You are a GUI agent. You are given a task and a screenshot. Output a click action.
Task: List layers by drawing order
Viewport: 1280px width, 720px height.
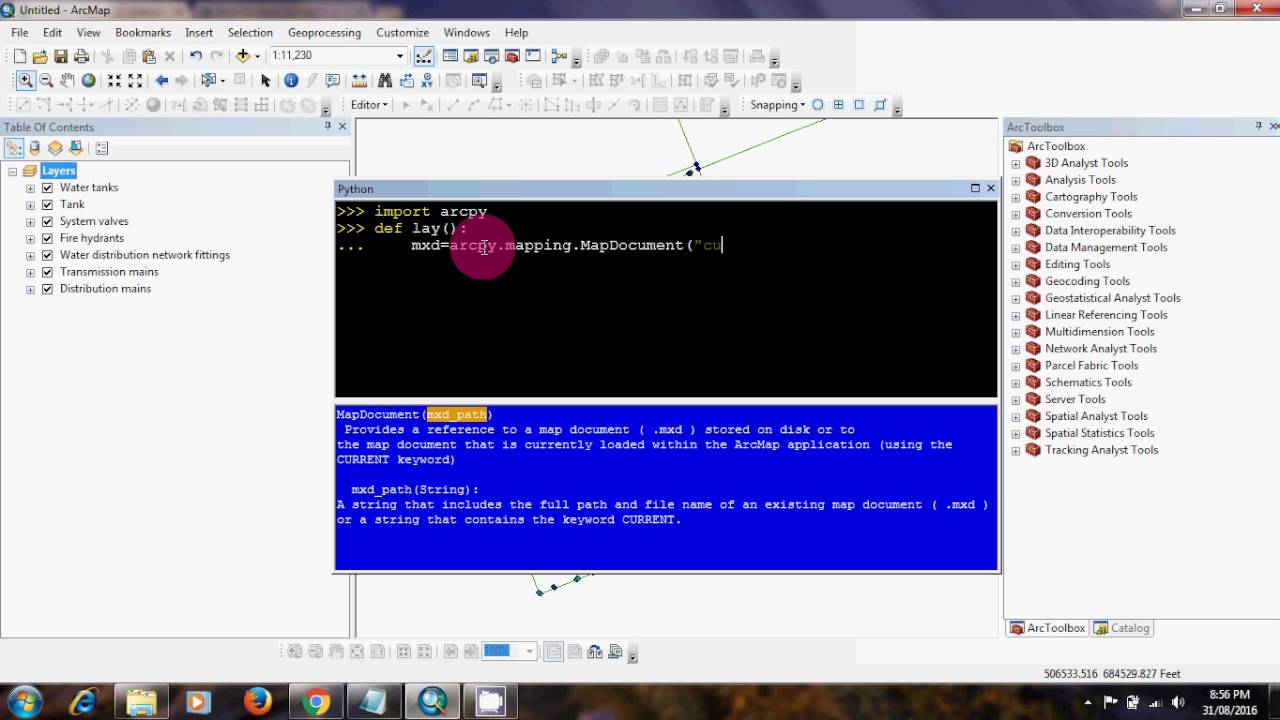tap(14, 148)
